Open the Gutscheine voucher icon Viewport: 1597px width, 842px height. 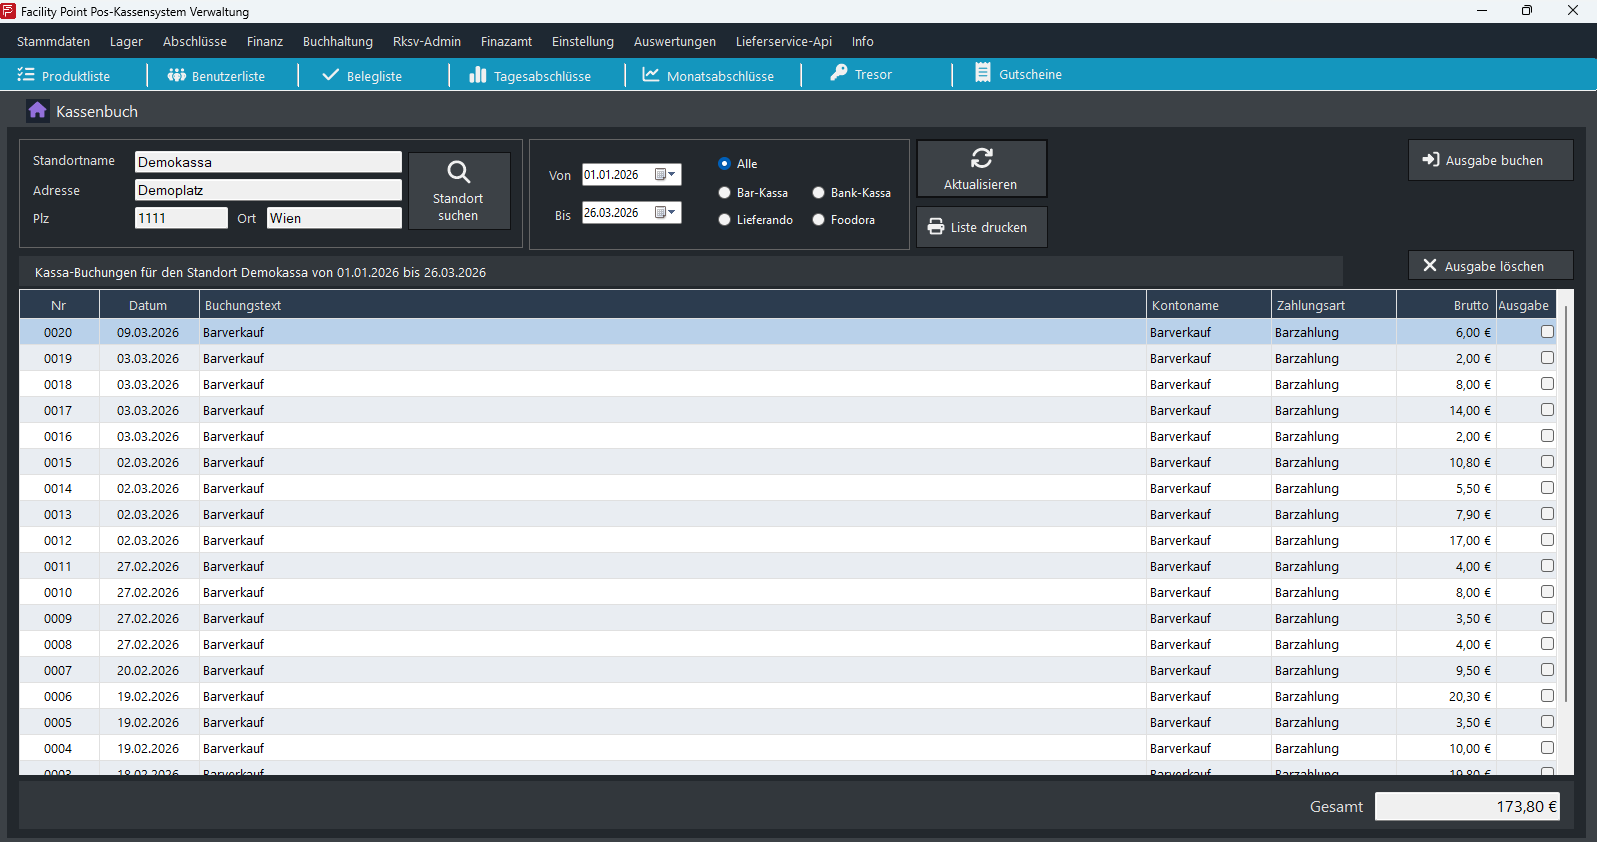983,74
